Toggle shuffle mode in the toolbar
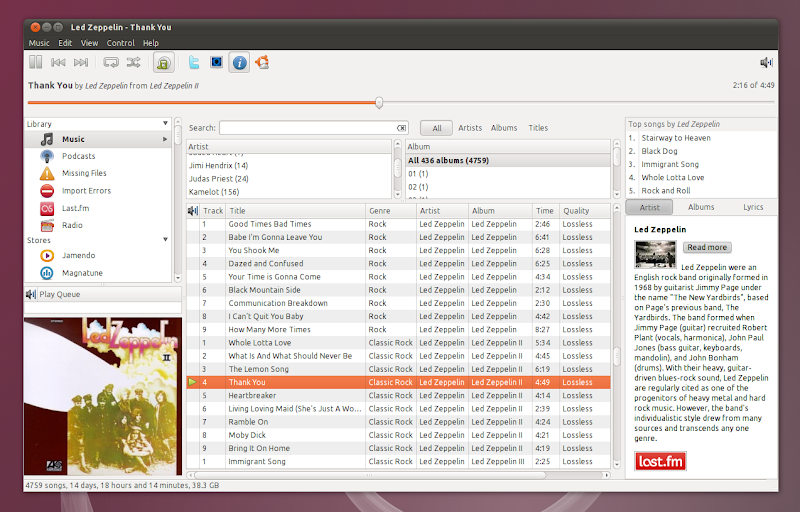Screen dimensions: 800x512 click(x=133, y=63)
